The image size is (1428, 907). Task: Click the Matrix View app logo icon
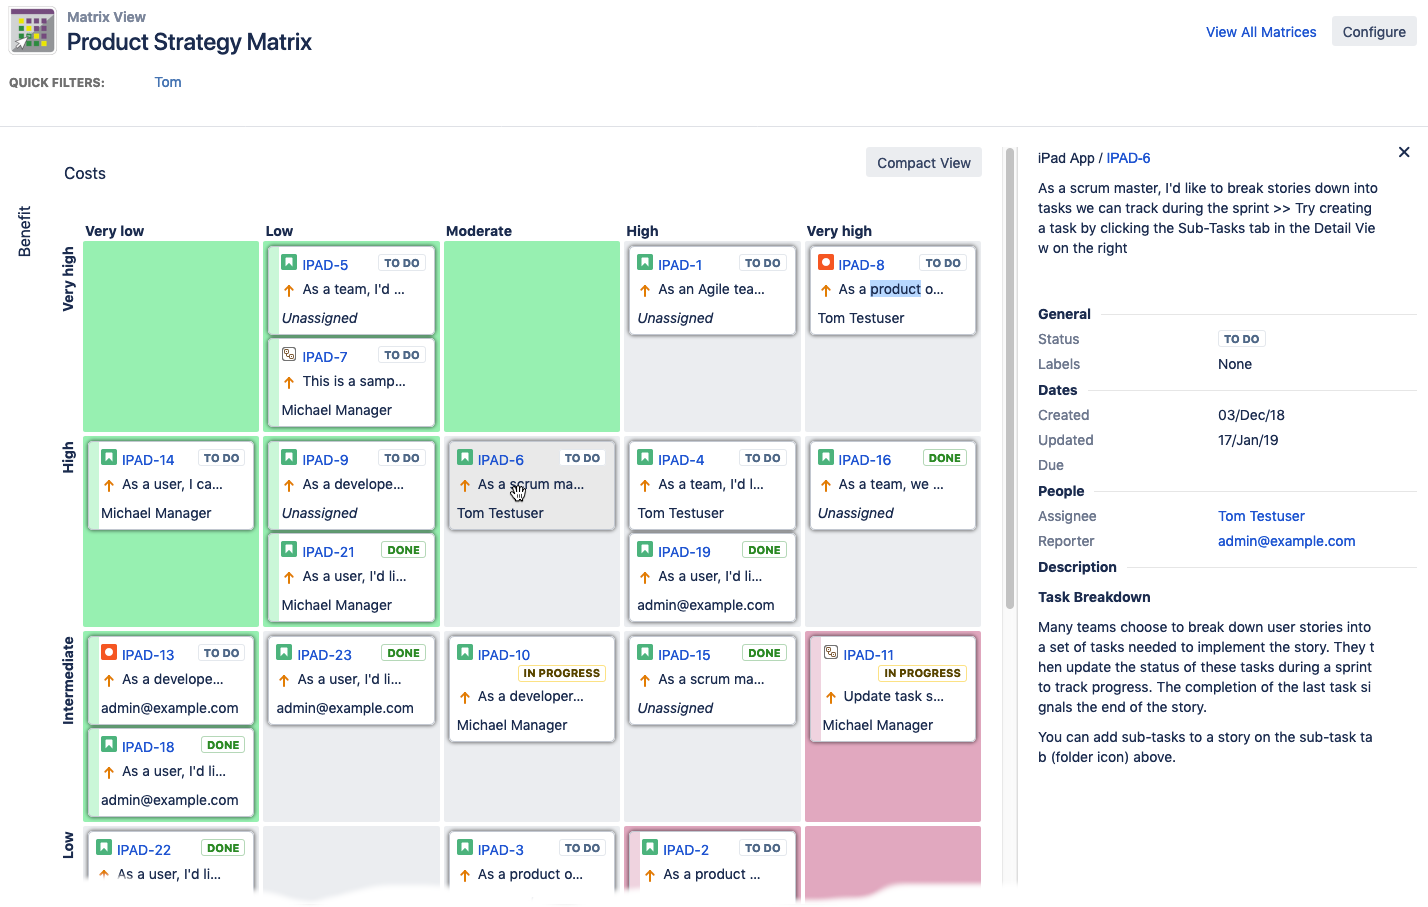[x=32, y=31]
